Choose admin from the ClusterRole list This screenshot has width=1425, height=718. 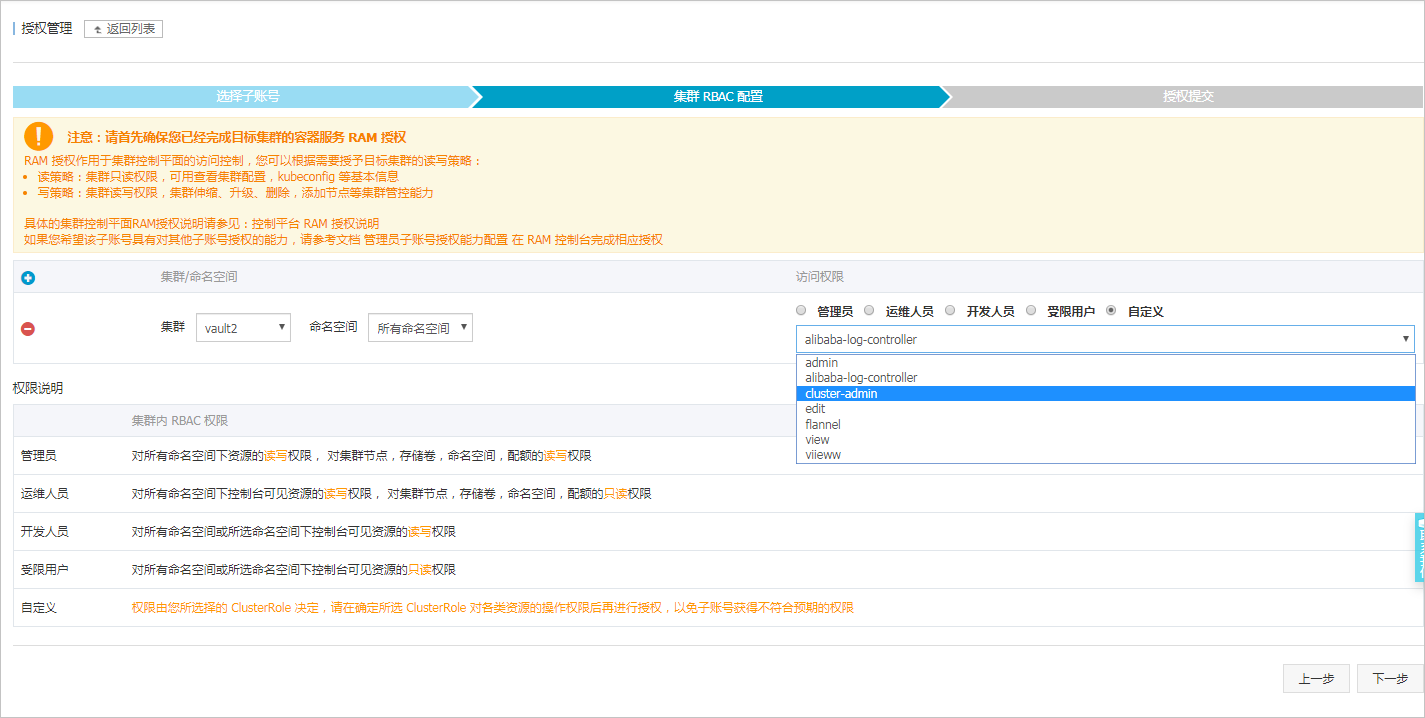pyautogui.click(x=1105, y=363)
